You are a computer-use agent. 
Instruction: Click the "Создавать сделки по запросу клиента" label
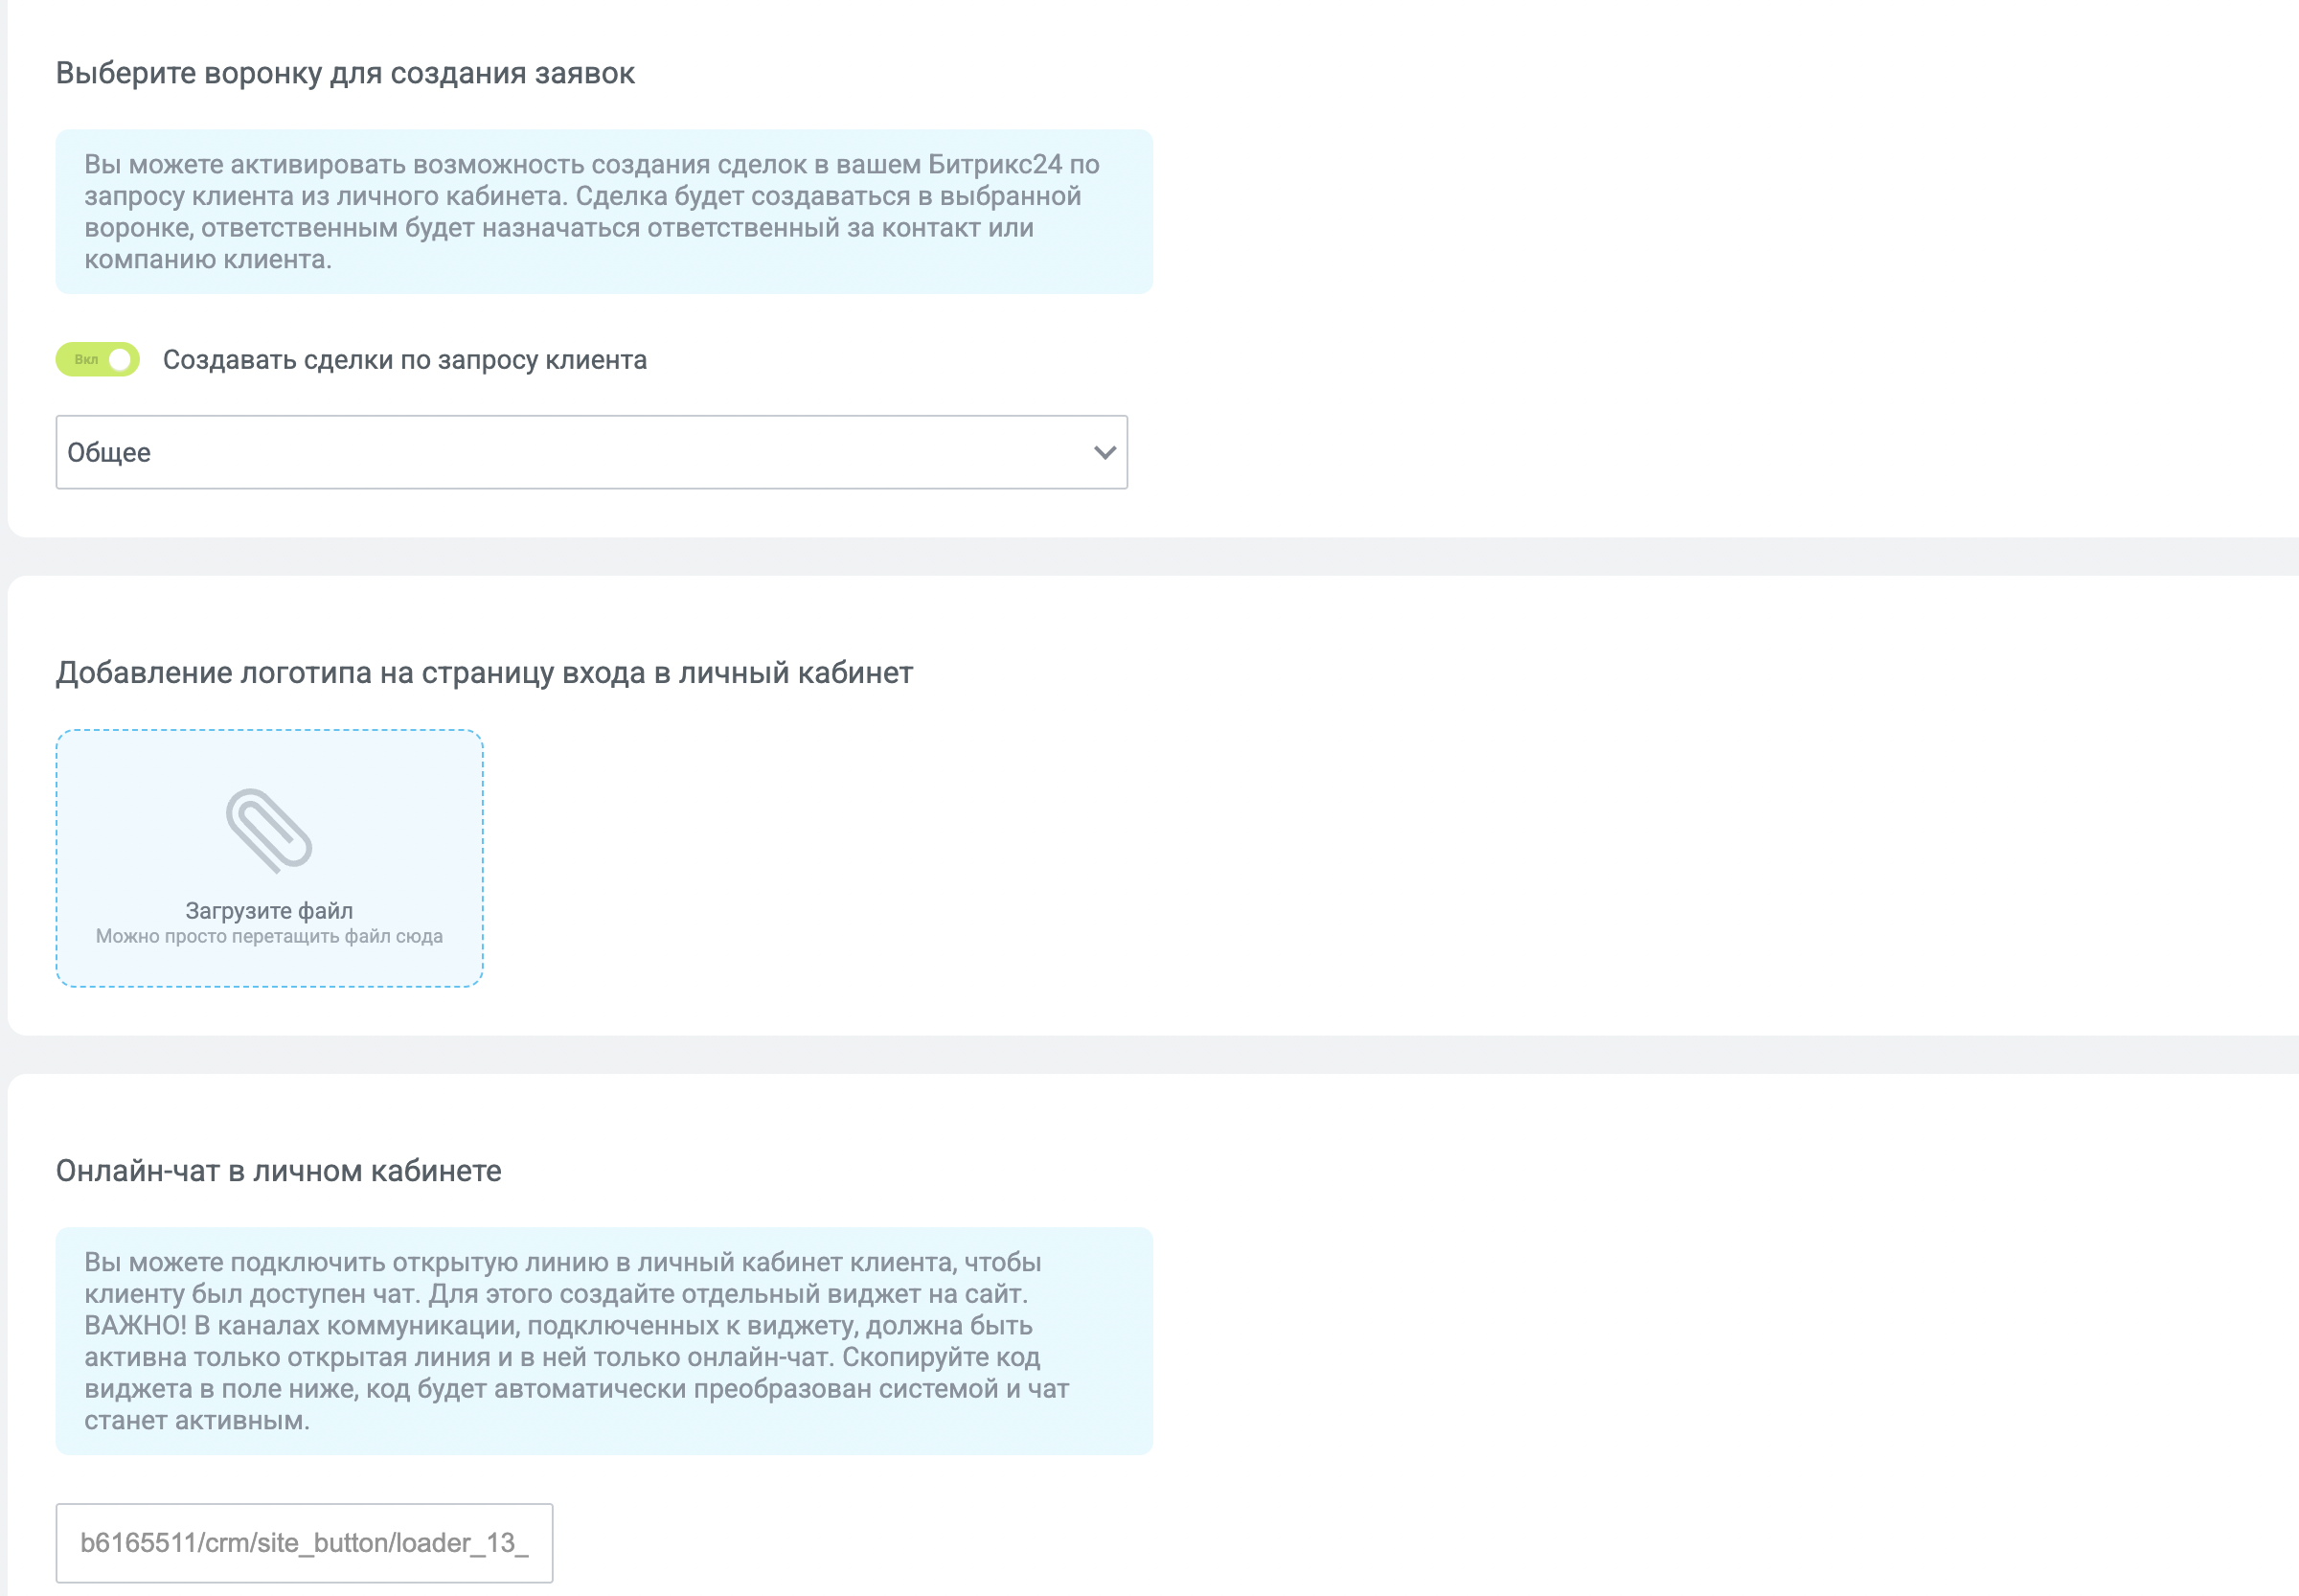(405, 360)
